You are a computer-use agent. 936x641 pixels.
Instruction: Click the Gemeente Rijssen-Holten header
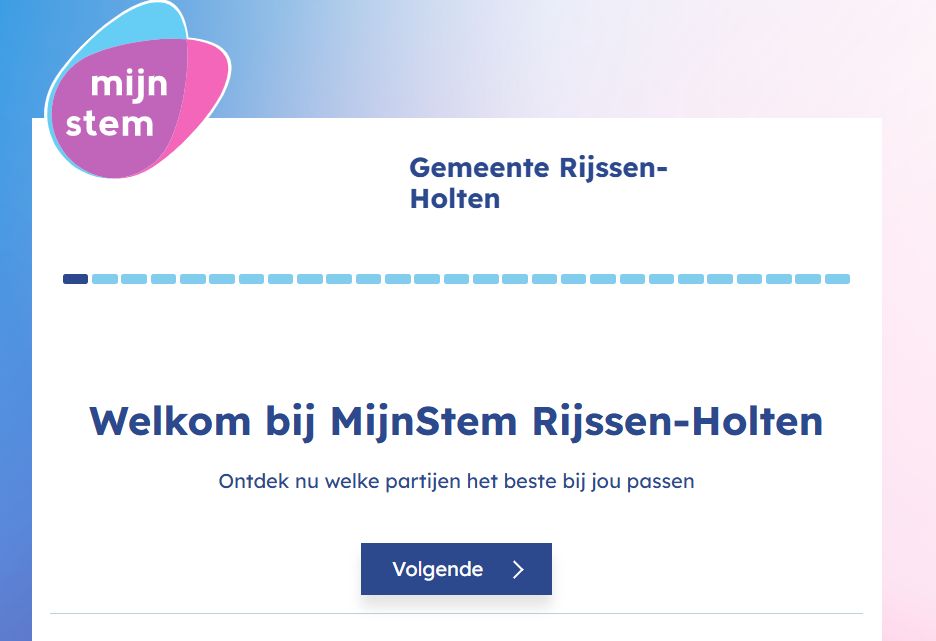[x=540, y=183]
